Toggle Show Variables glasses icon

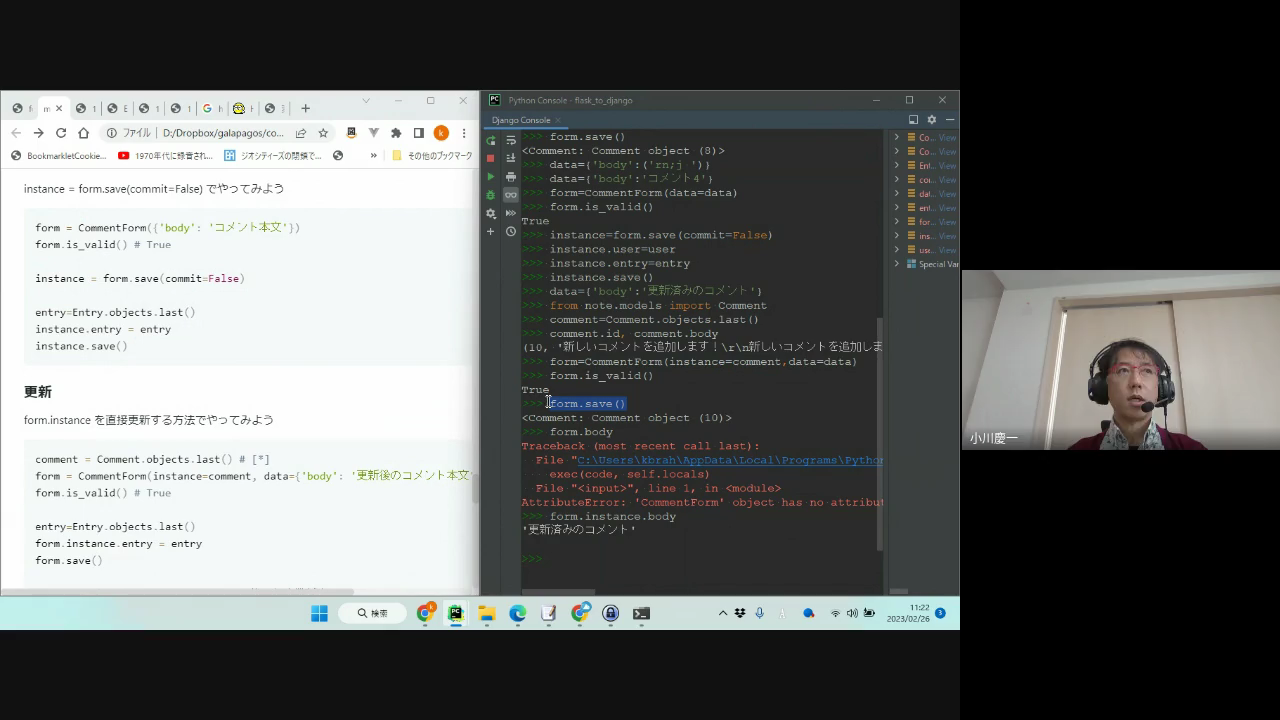pyautogui.click(x=511, y=195)
